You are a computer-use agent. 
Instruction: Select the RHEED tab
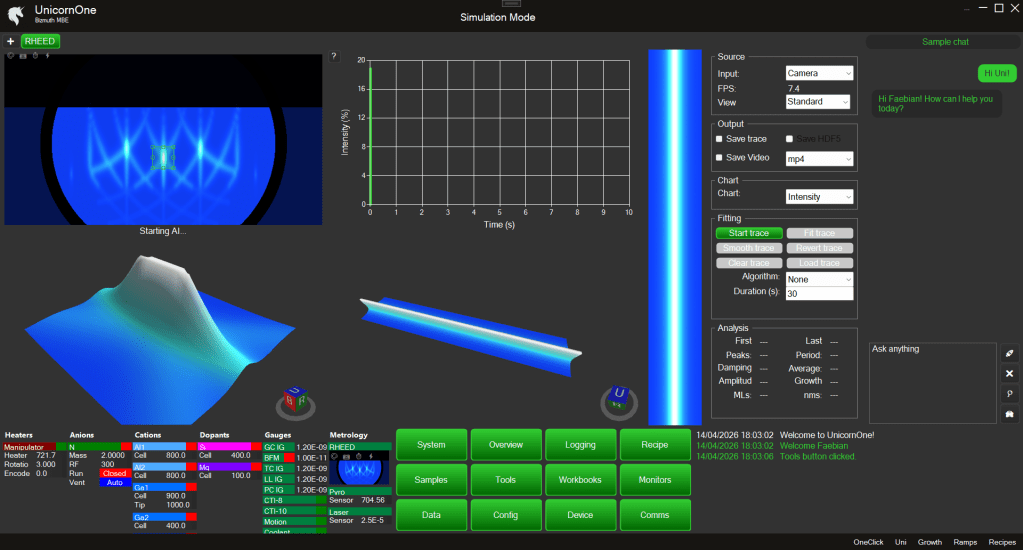click(40, 41)
